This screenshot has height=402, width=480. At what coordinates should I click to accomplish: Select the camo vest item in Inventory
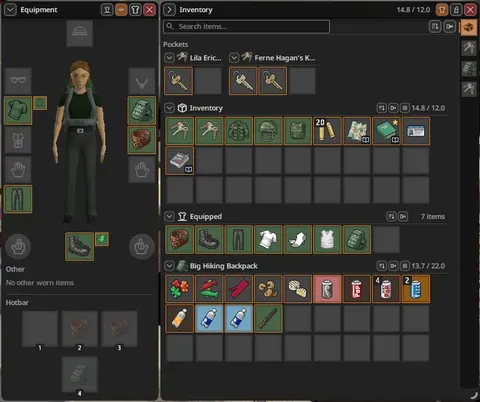(298, 131)
